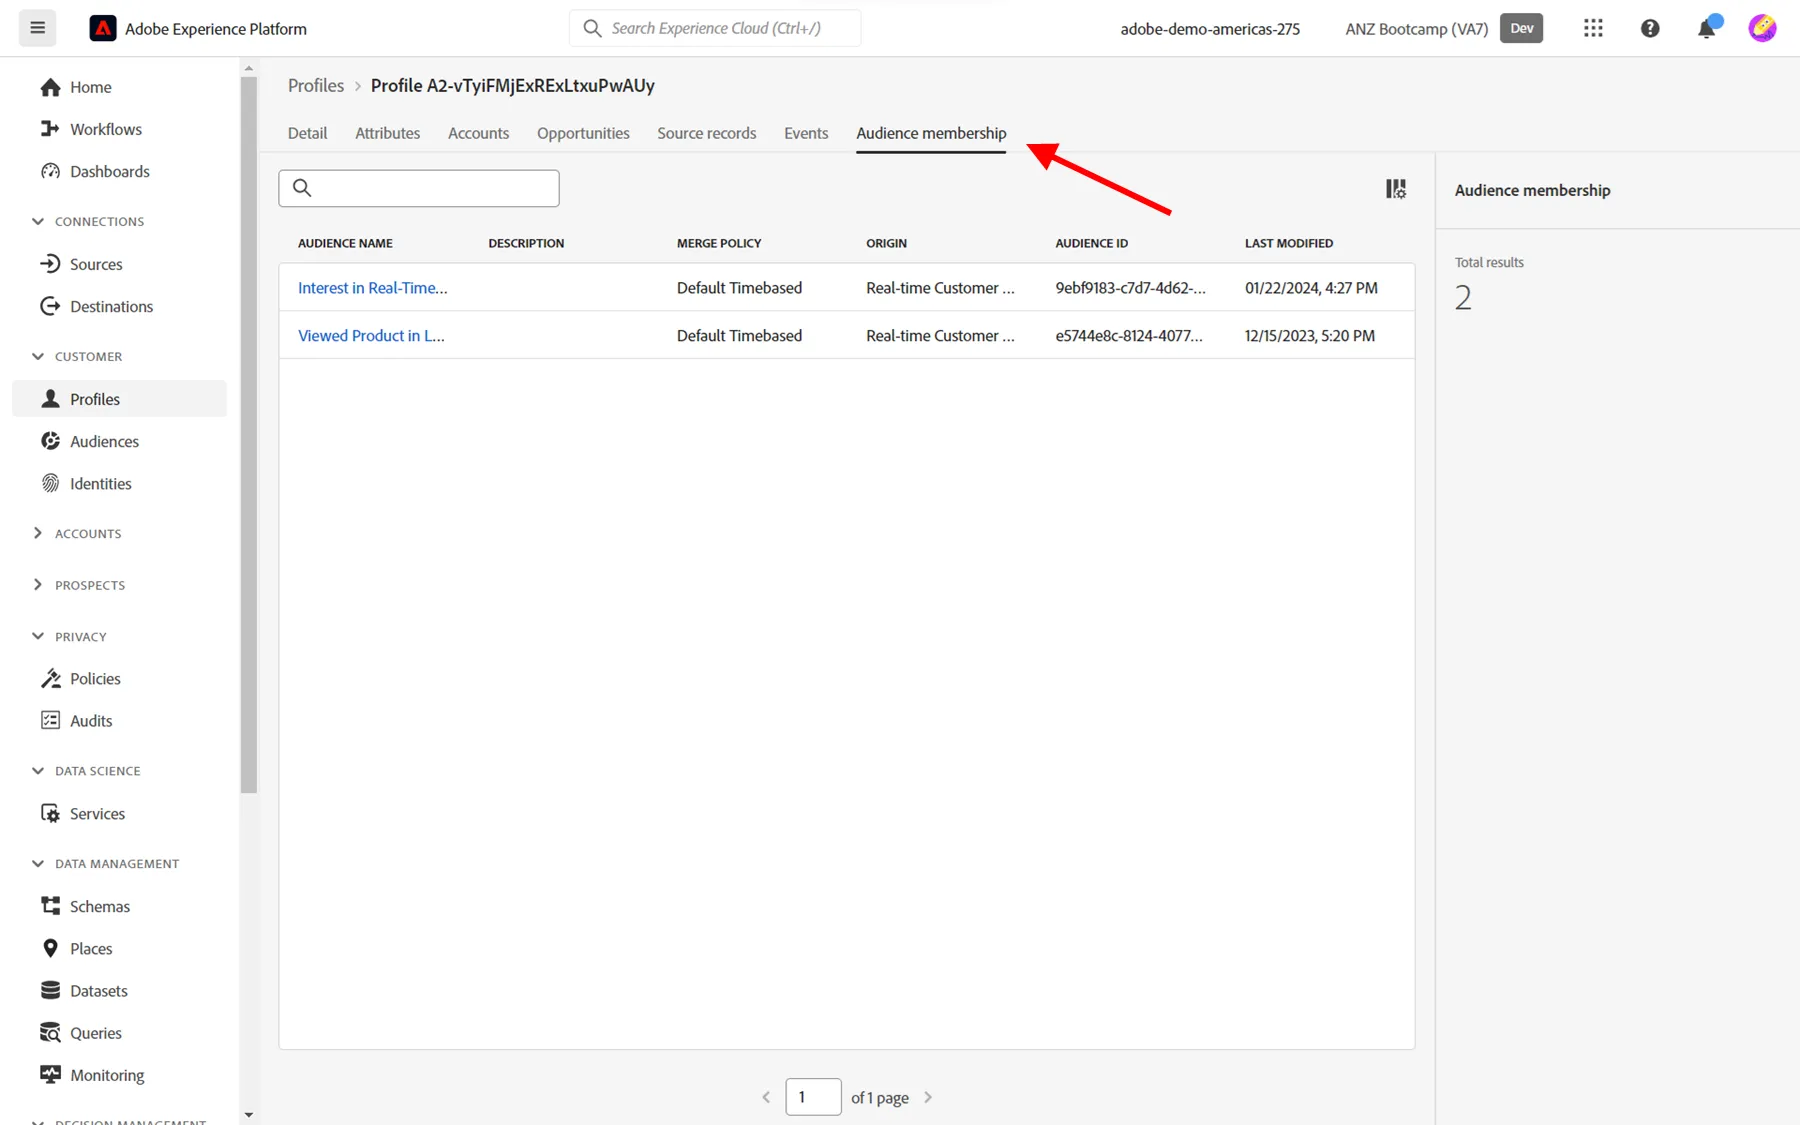Switch to the Source records tab
The width and height of the screenshot is (1800, 1125).
[x=706, y=133]
